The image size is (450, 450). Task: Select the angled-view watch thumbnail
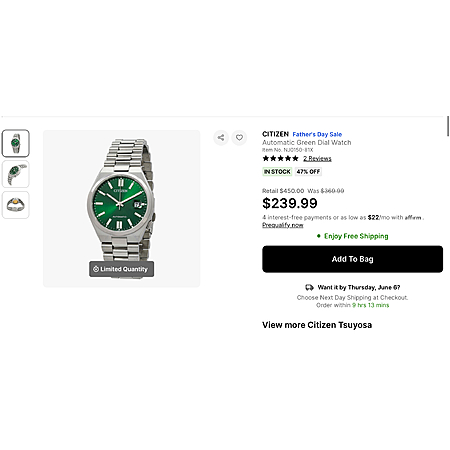tap(16, 174)
